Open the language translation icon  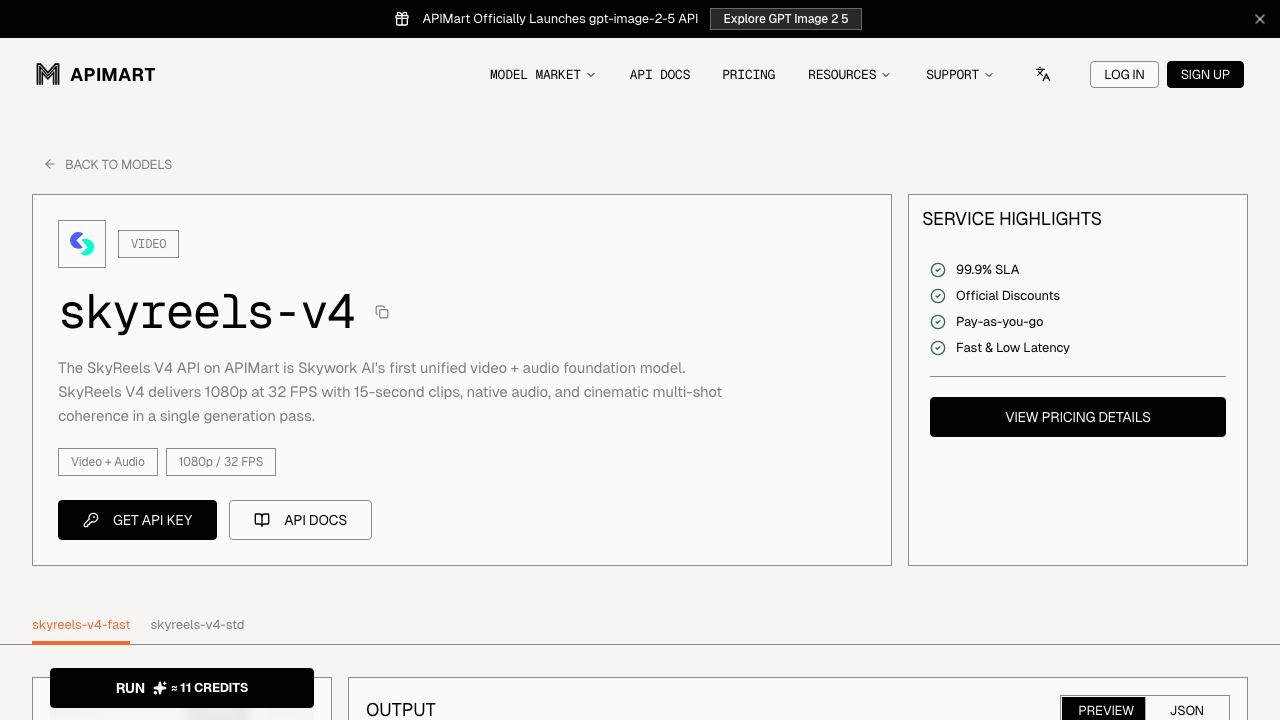pyautogui.click(x=1043, y=74)
